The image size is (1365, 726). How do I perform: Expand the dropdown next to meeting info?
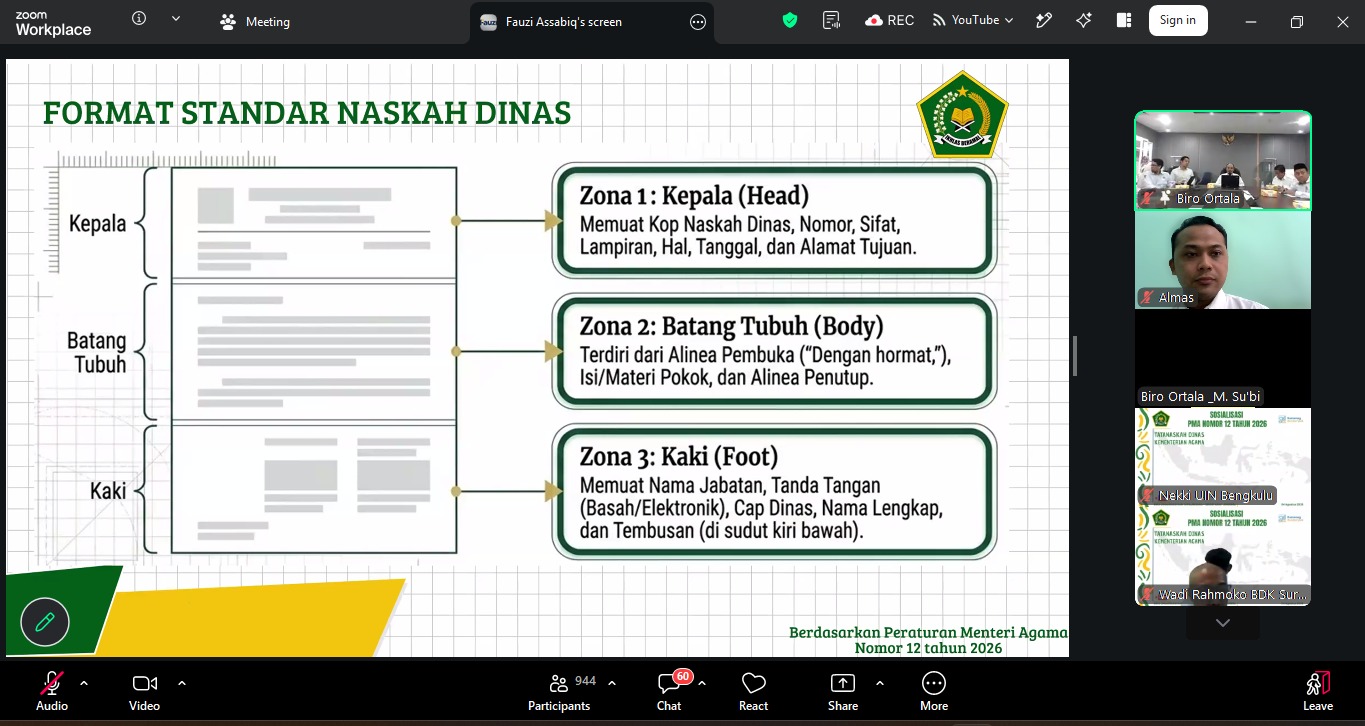[x=176, y=19]
